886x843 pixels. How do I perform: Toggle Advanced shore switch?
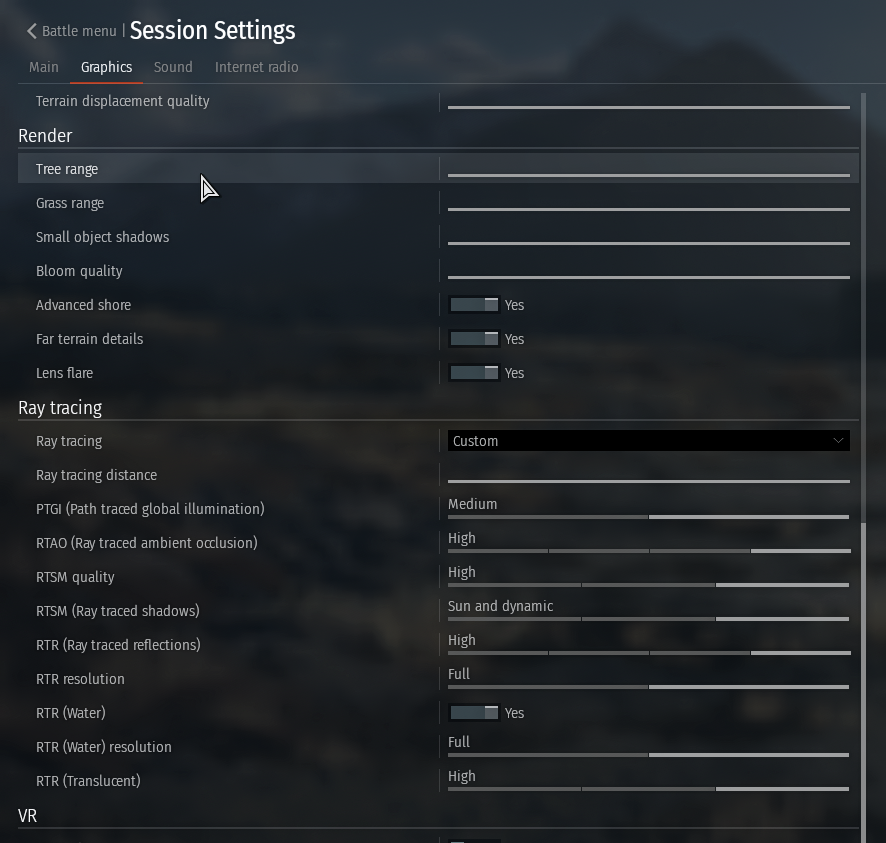[x=474, y=305]
